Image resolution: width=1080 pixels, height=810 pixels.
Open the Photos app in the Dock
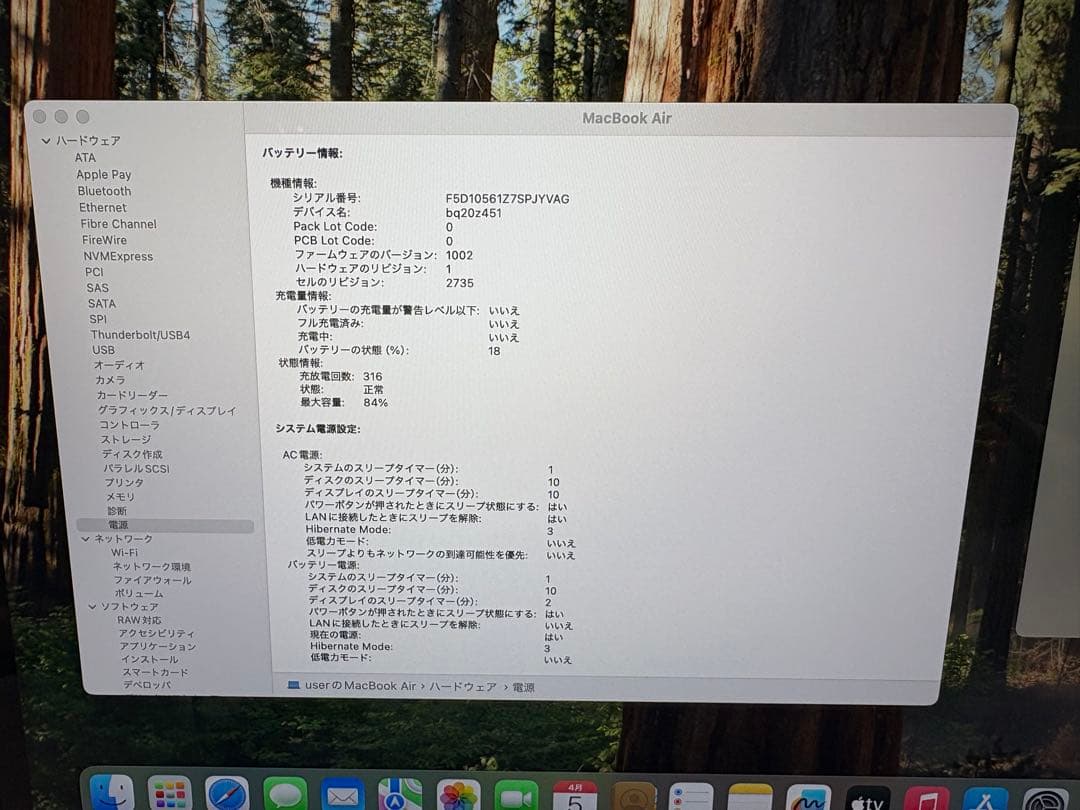pyautogui.click(x=459, y=797)
